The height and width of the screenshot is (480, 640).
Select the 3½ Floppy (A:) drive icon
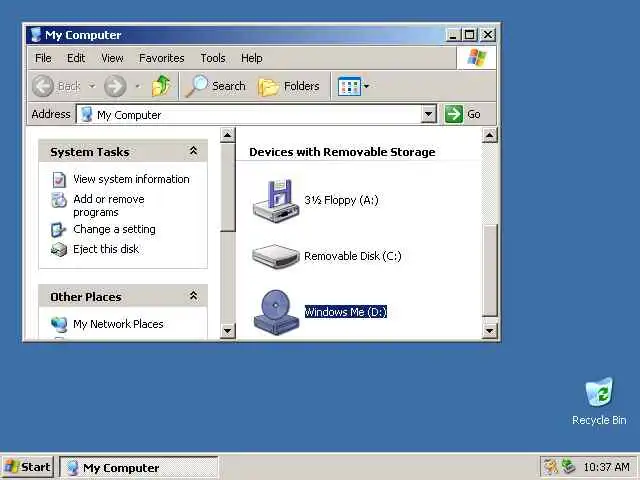click(276, 201)
